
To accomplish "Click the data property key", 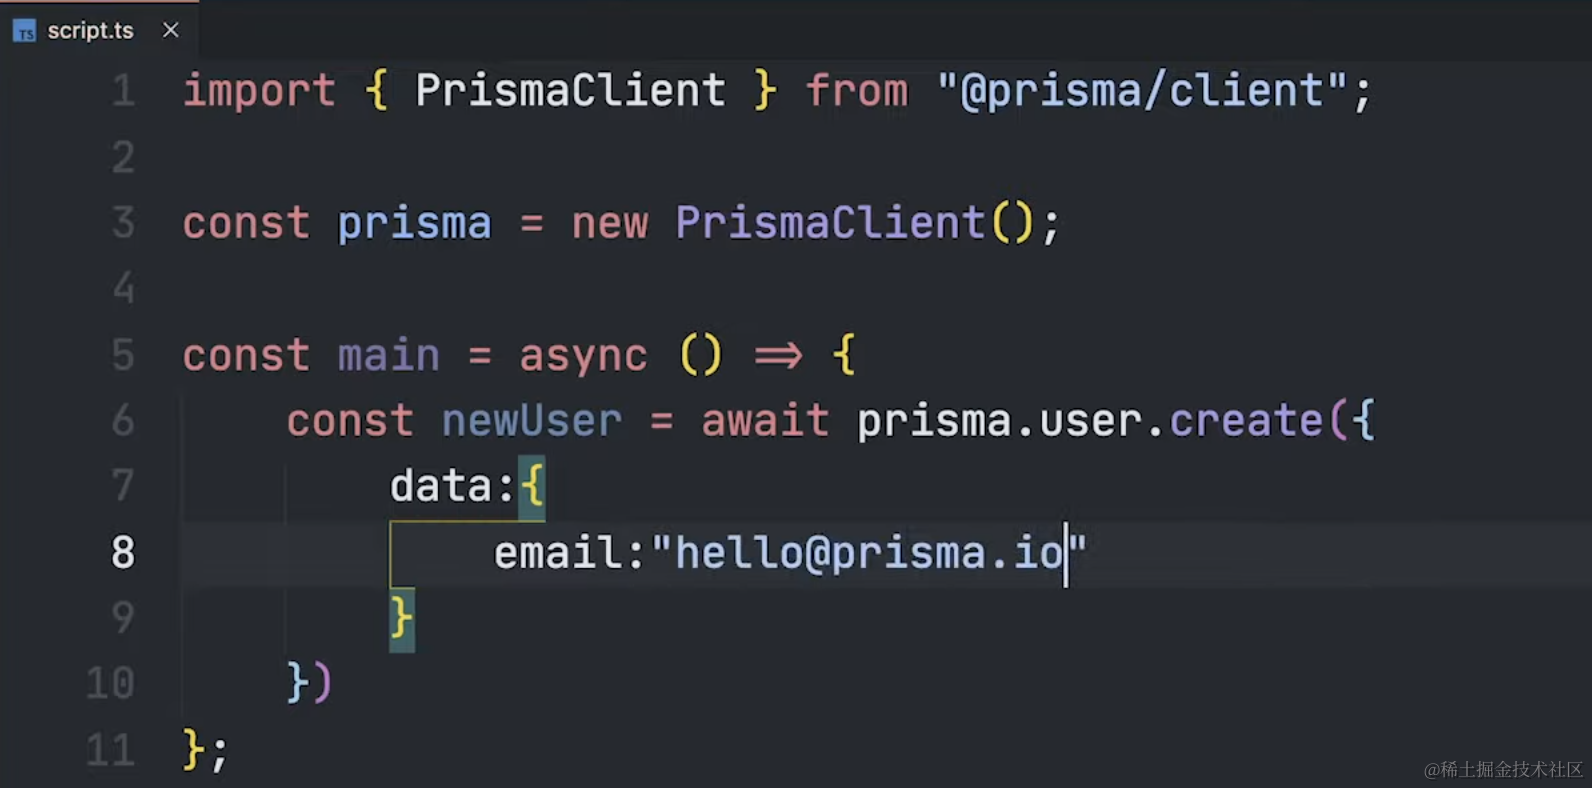I will tap(440, 487).
